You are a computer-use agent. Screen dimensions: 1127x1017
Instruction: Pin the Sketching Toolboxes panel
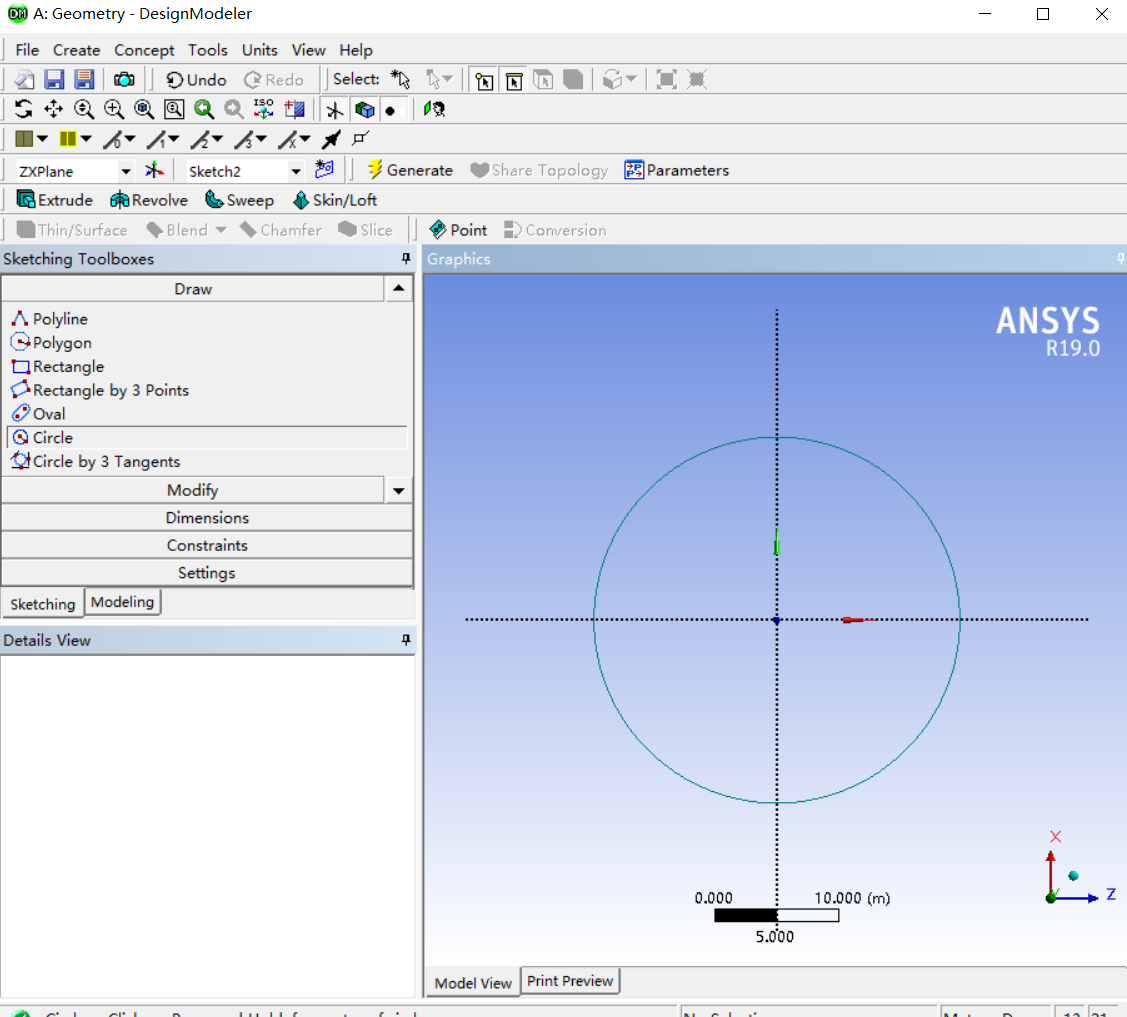click(405, 258)
